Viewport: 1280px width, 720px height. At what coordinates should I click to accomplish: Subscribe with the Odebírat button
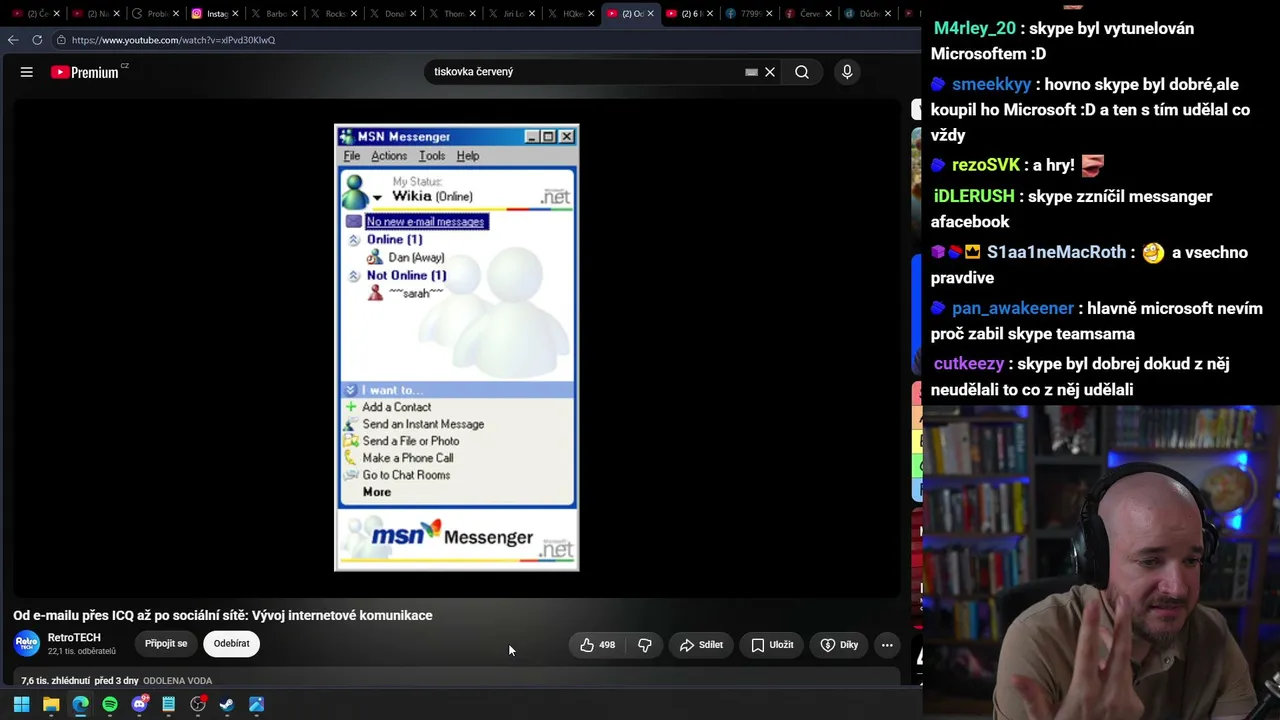tap(231, 644)
